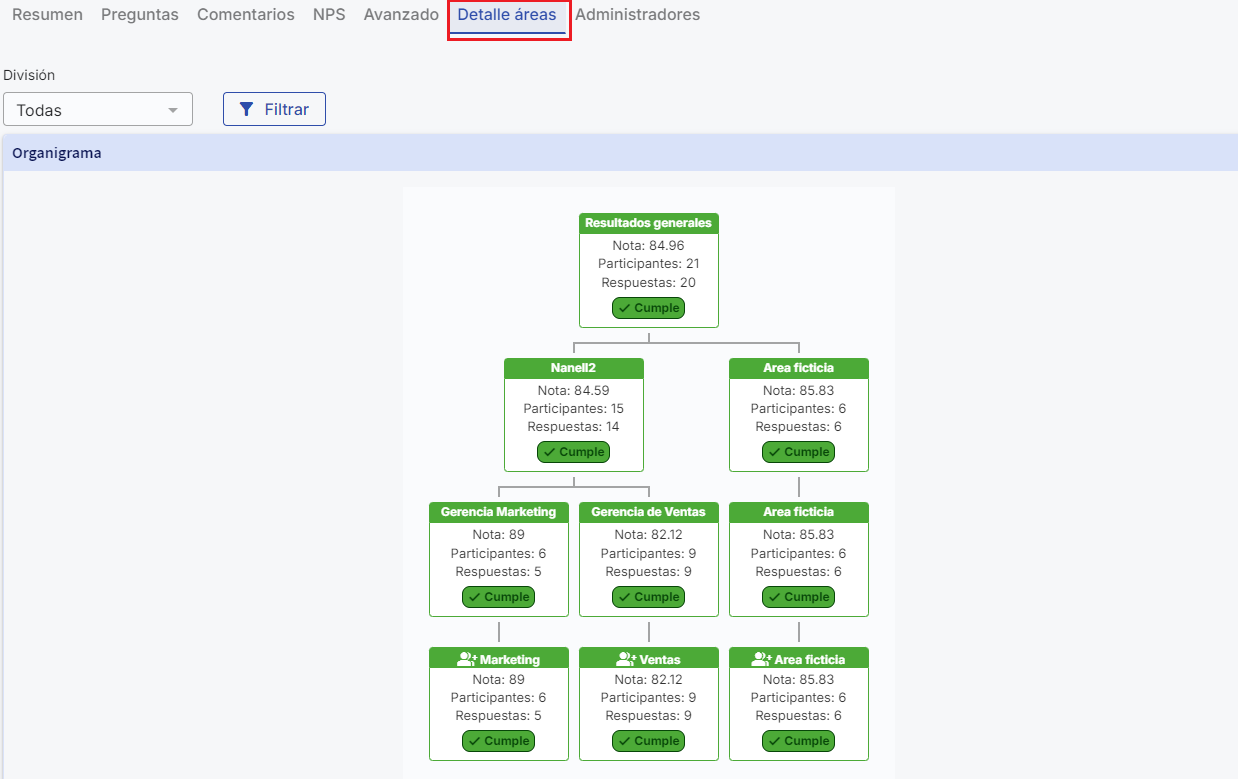Click Cumple badge in Gerencia de Ventas card
Image resolution: width=1238 pixels, height=779 pixels.
tap(648, 597)
